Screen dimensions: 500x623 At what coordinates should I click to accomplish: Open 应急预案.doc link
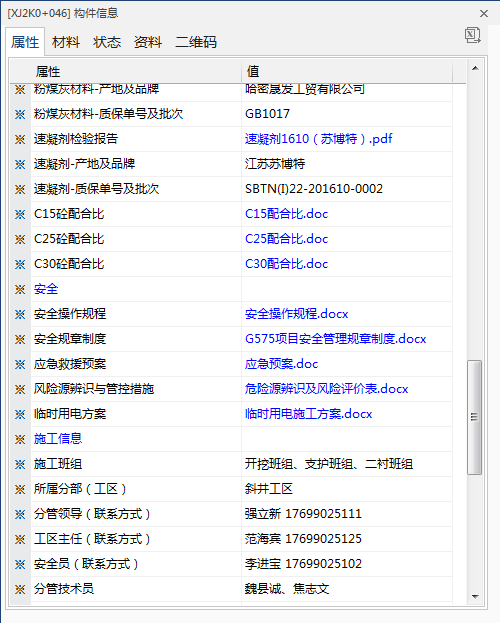[281, 364]
